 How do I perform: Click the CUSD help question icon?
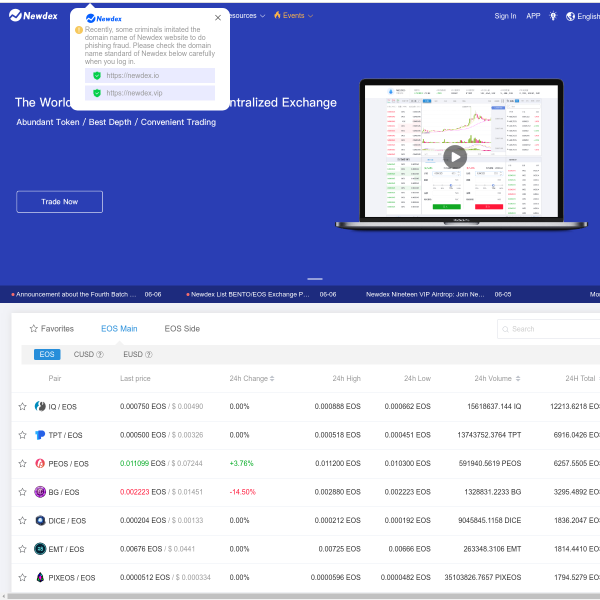100,355
